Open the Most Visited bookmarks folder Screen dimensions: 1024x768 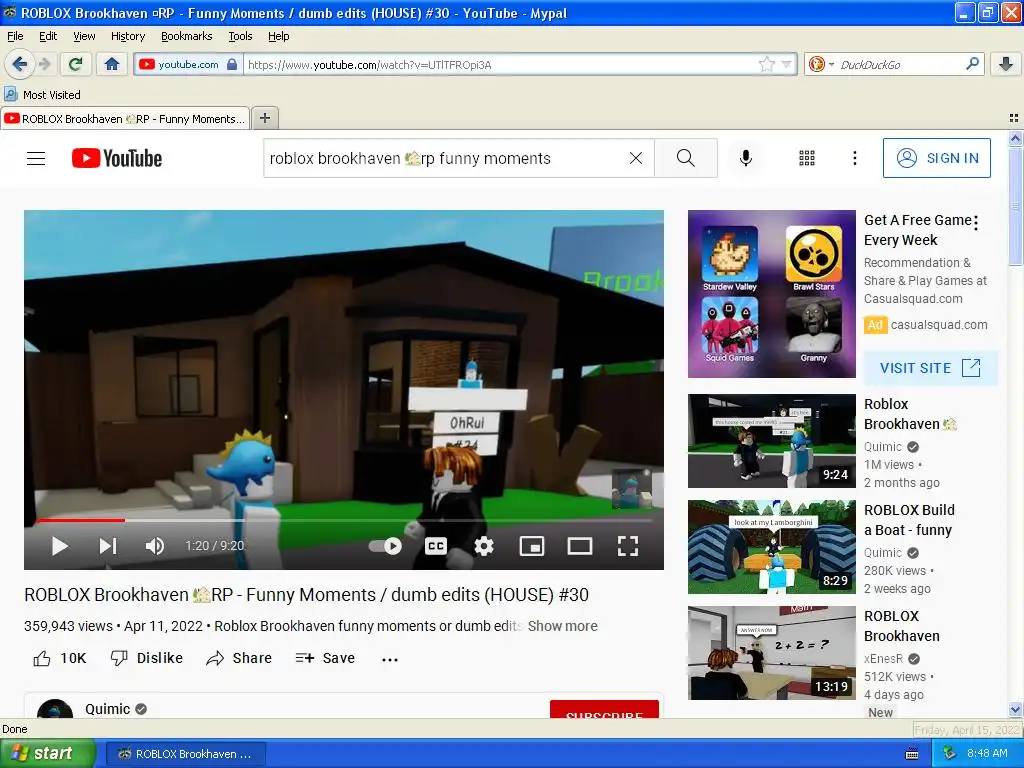[x=43, y=95]
